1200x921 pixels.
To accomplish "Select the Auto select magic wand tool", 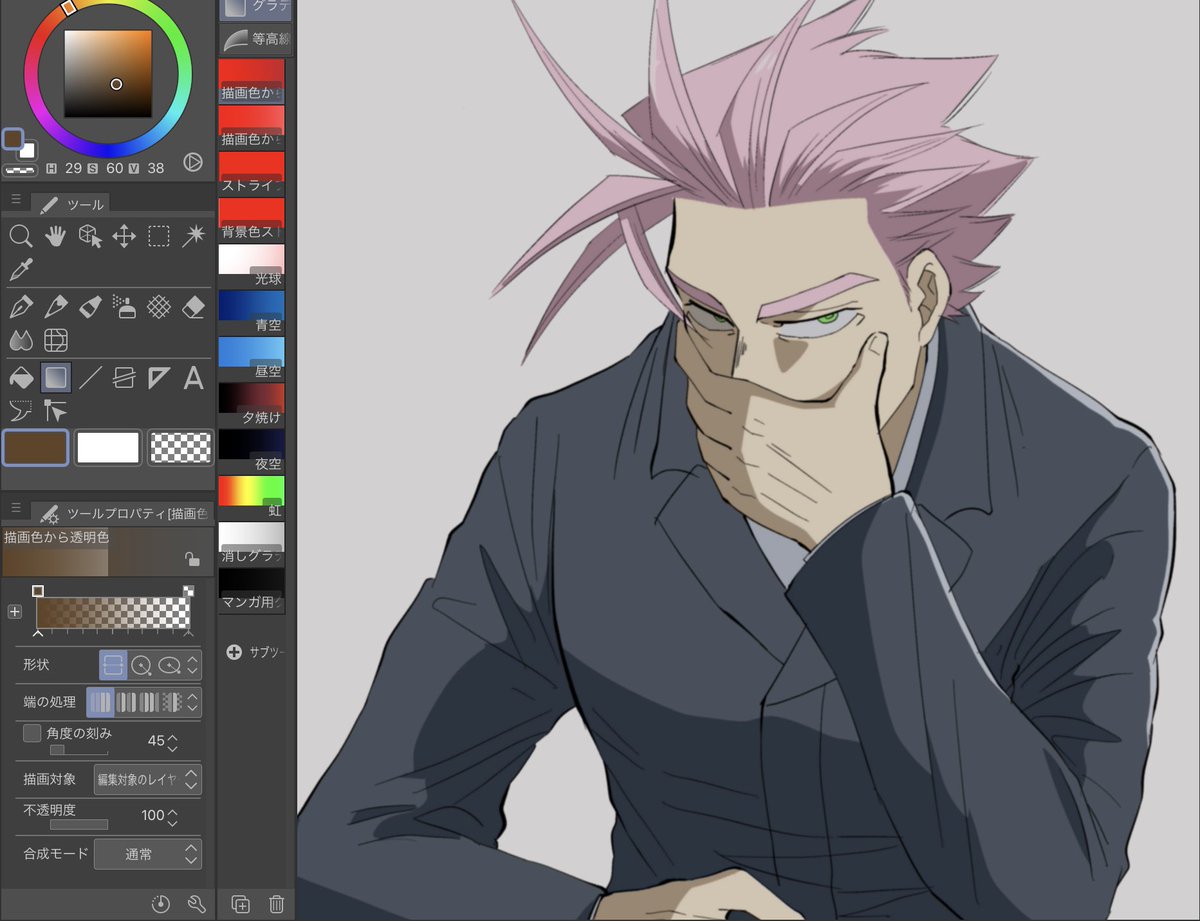I will click(x=193, y=236).
